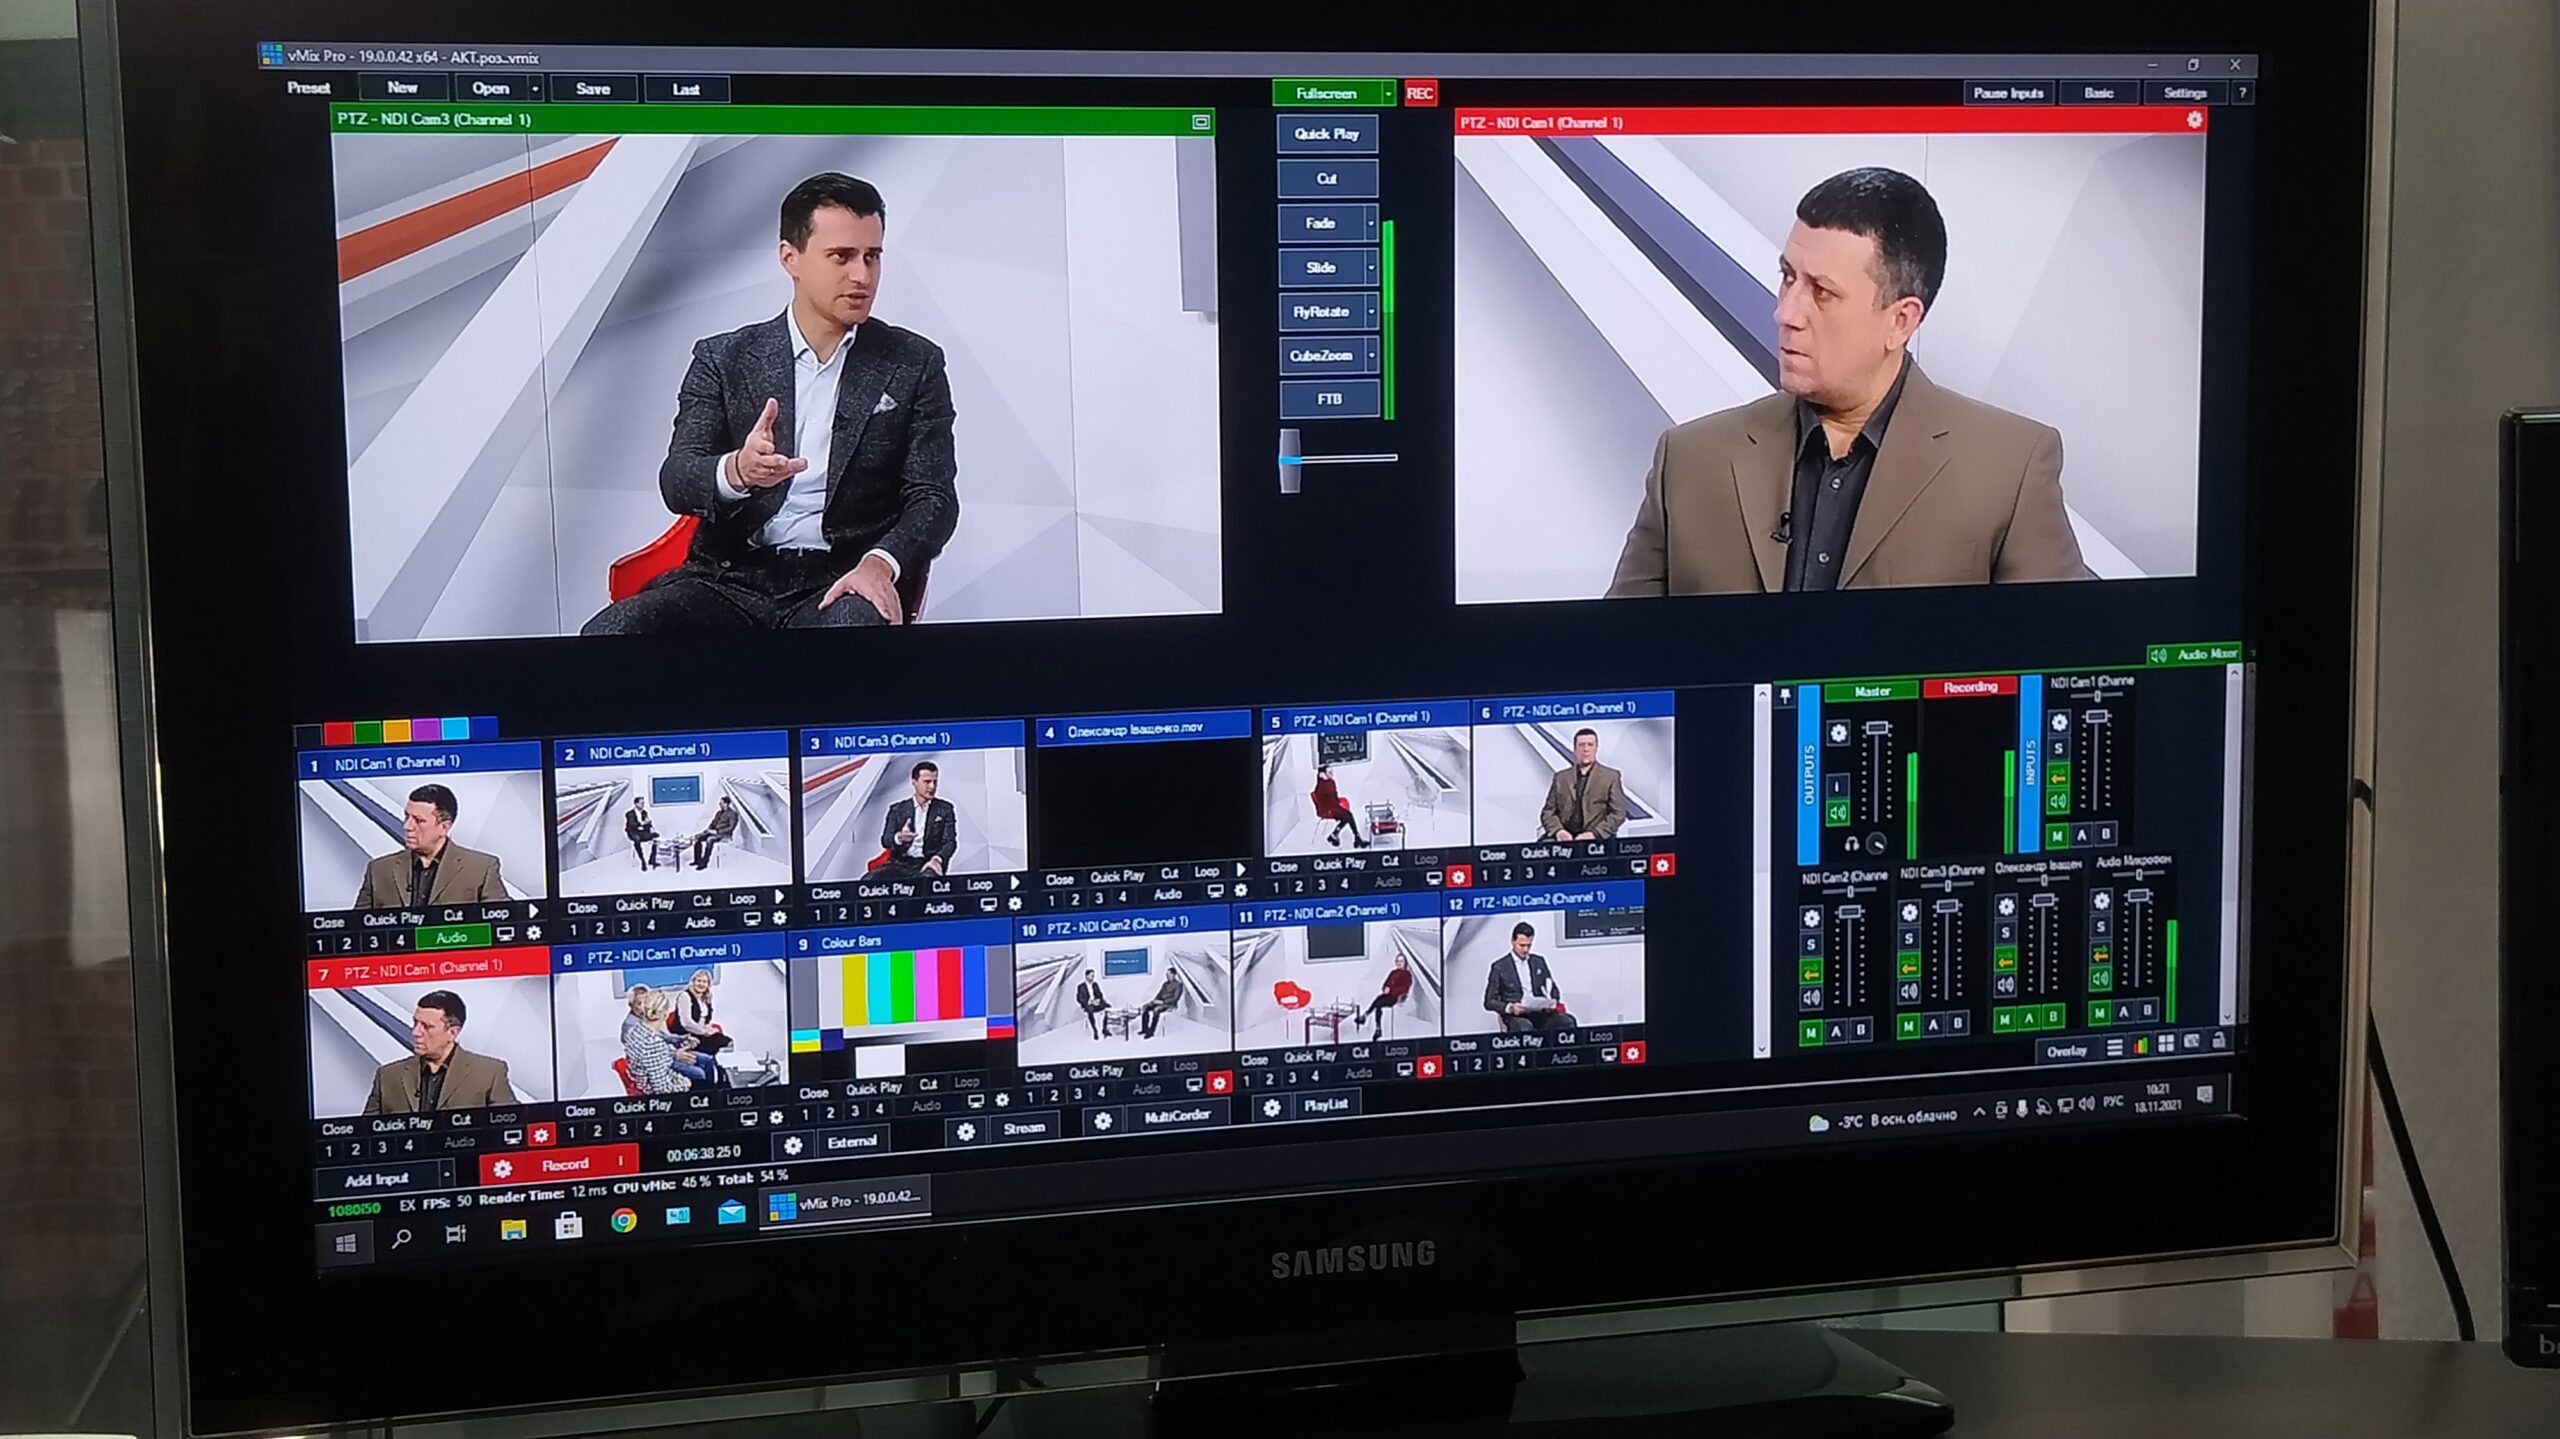Click the list view icon beside Overlay
Image resolution: width=2560 pixels, height=1439 pixels.
point(2114,1047)
